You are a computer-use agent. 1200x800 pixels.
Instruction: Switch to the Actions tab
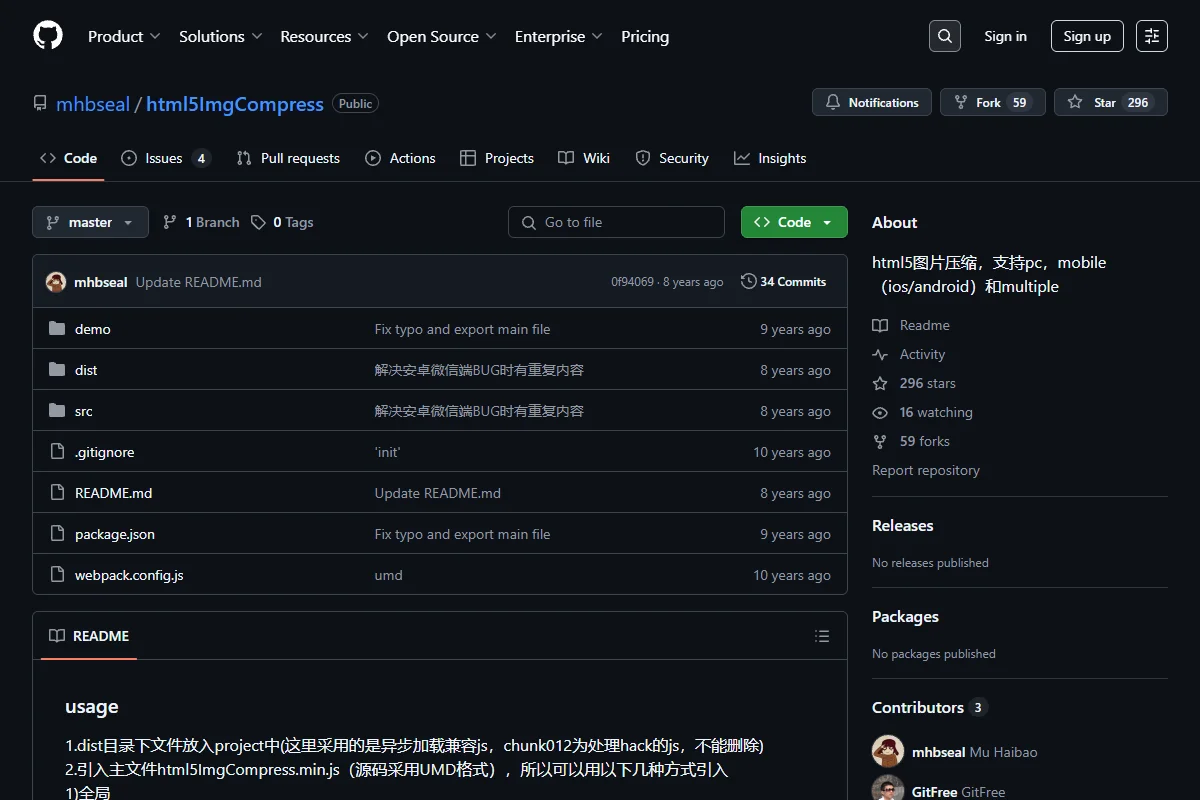coord(400,158)
